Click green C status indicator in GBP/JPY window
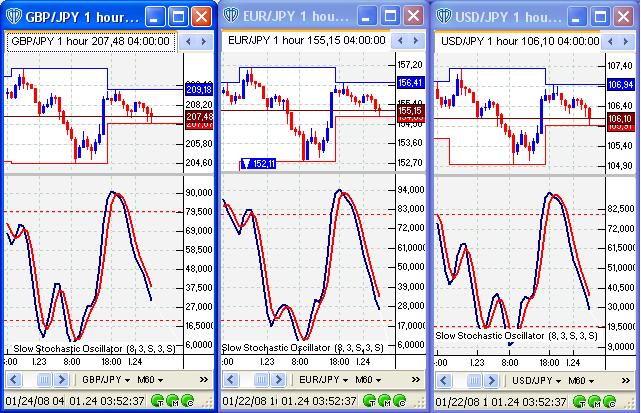Viewport: 641px width, 413px height. (188, 401)
